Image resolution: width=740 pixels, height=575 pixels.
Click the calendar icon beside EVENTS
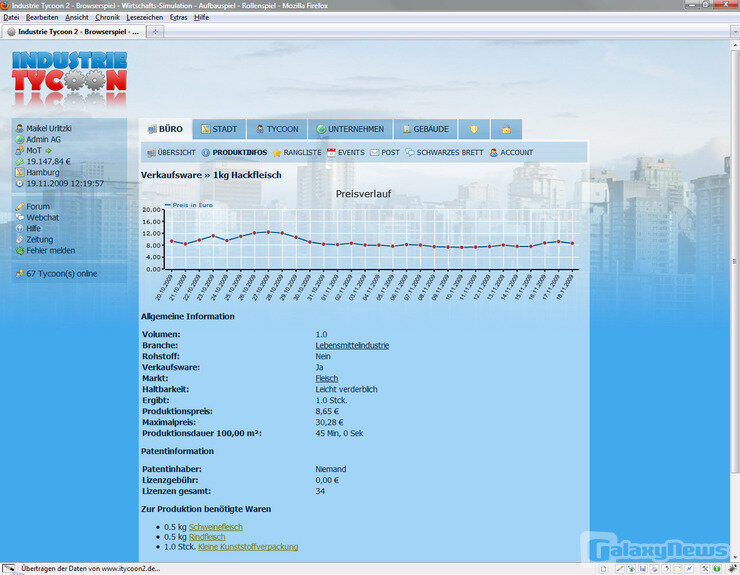coord(331,152)
